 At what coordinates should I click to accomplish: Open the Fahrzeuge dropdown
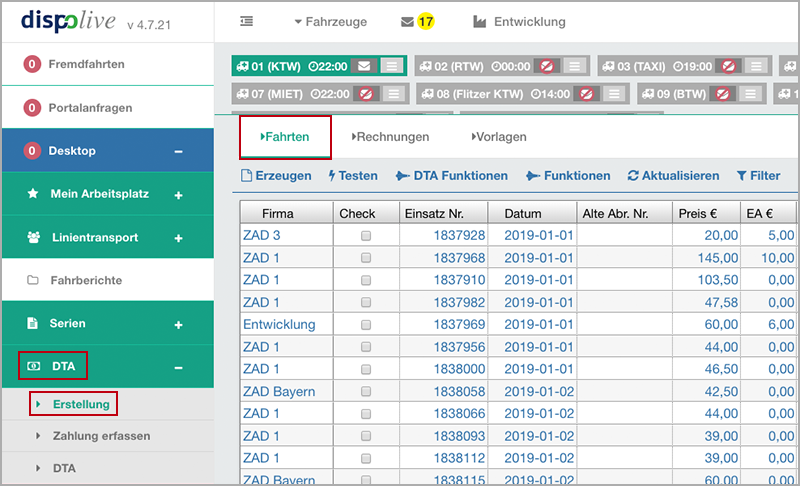(x=331, y=22)
